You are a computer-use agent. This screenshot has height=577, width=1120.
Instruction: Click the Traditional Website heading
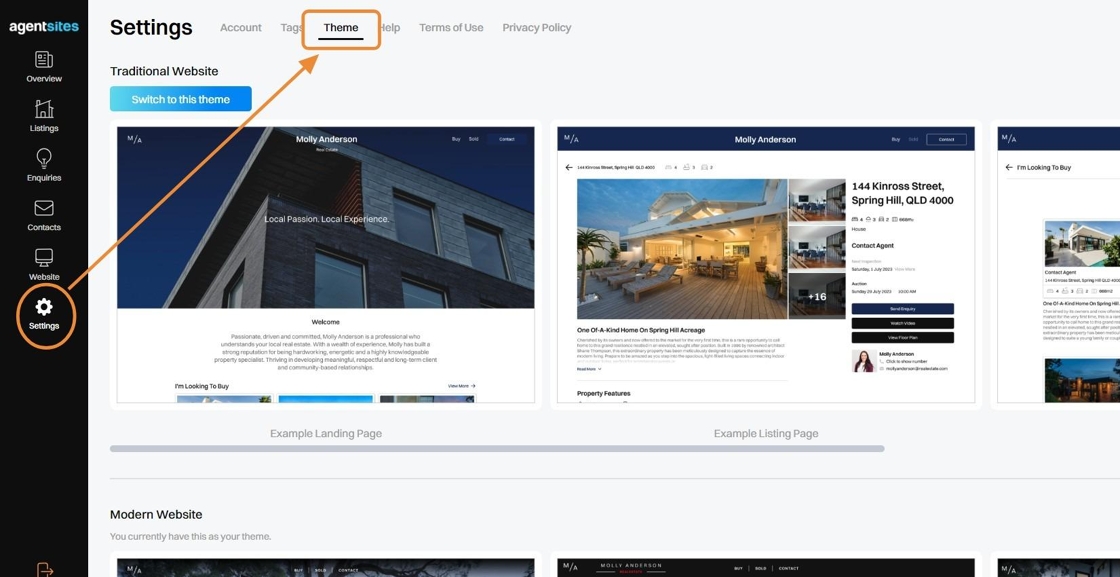(x=164, y=71)
